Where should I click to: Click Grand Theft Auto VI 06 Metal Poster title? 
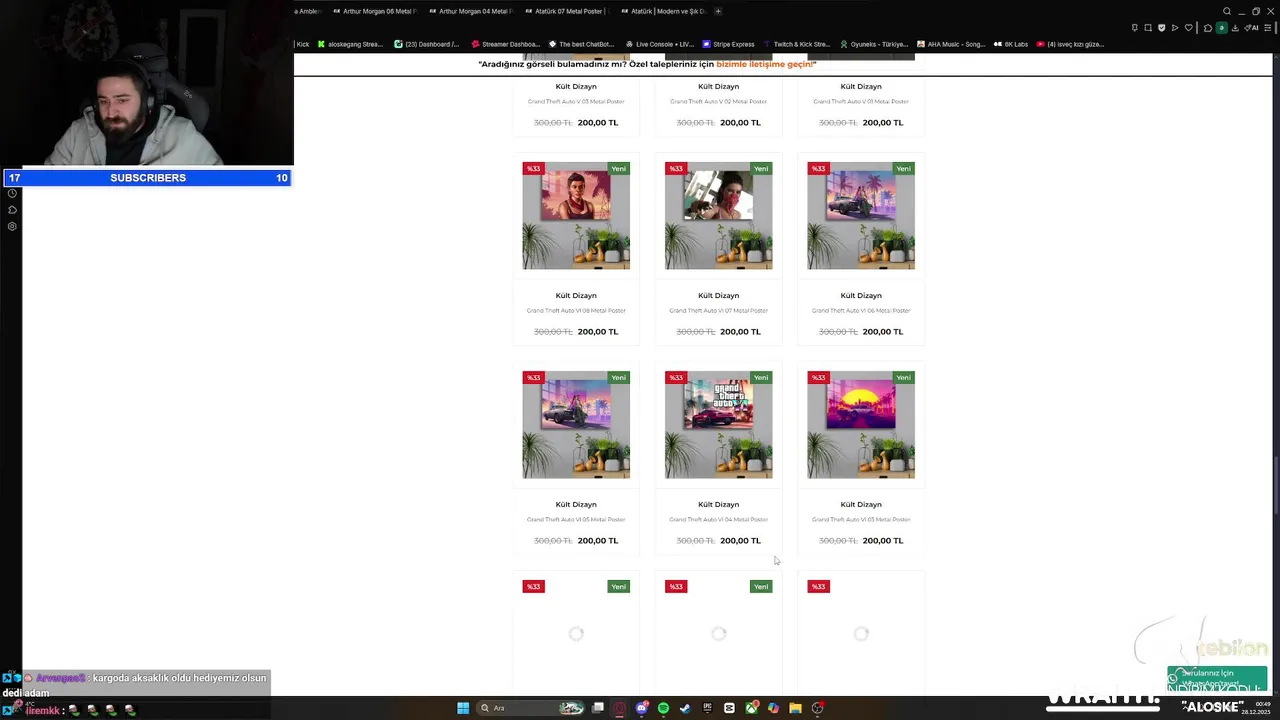861,311
